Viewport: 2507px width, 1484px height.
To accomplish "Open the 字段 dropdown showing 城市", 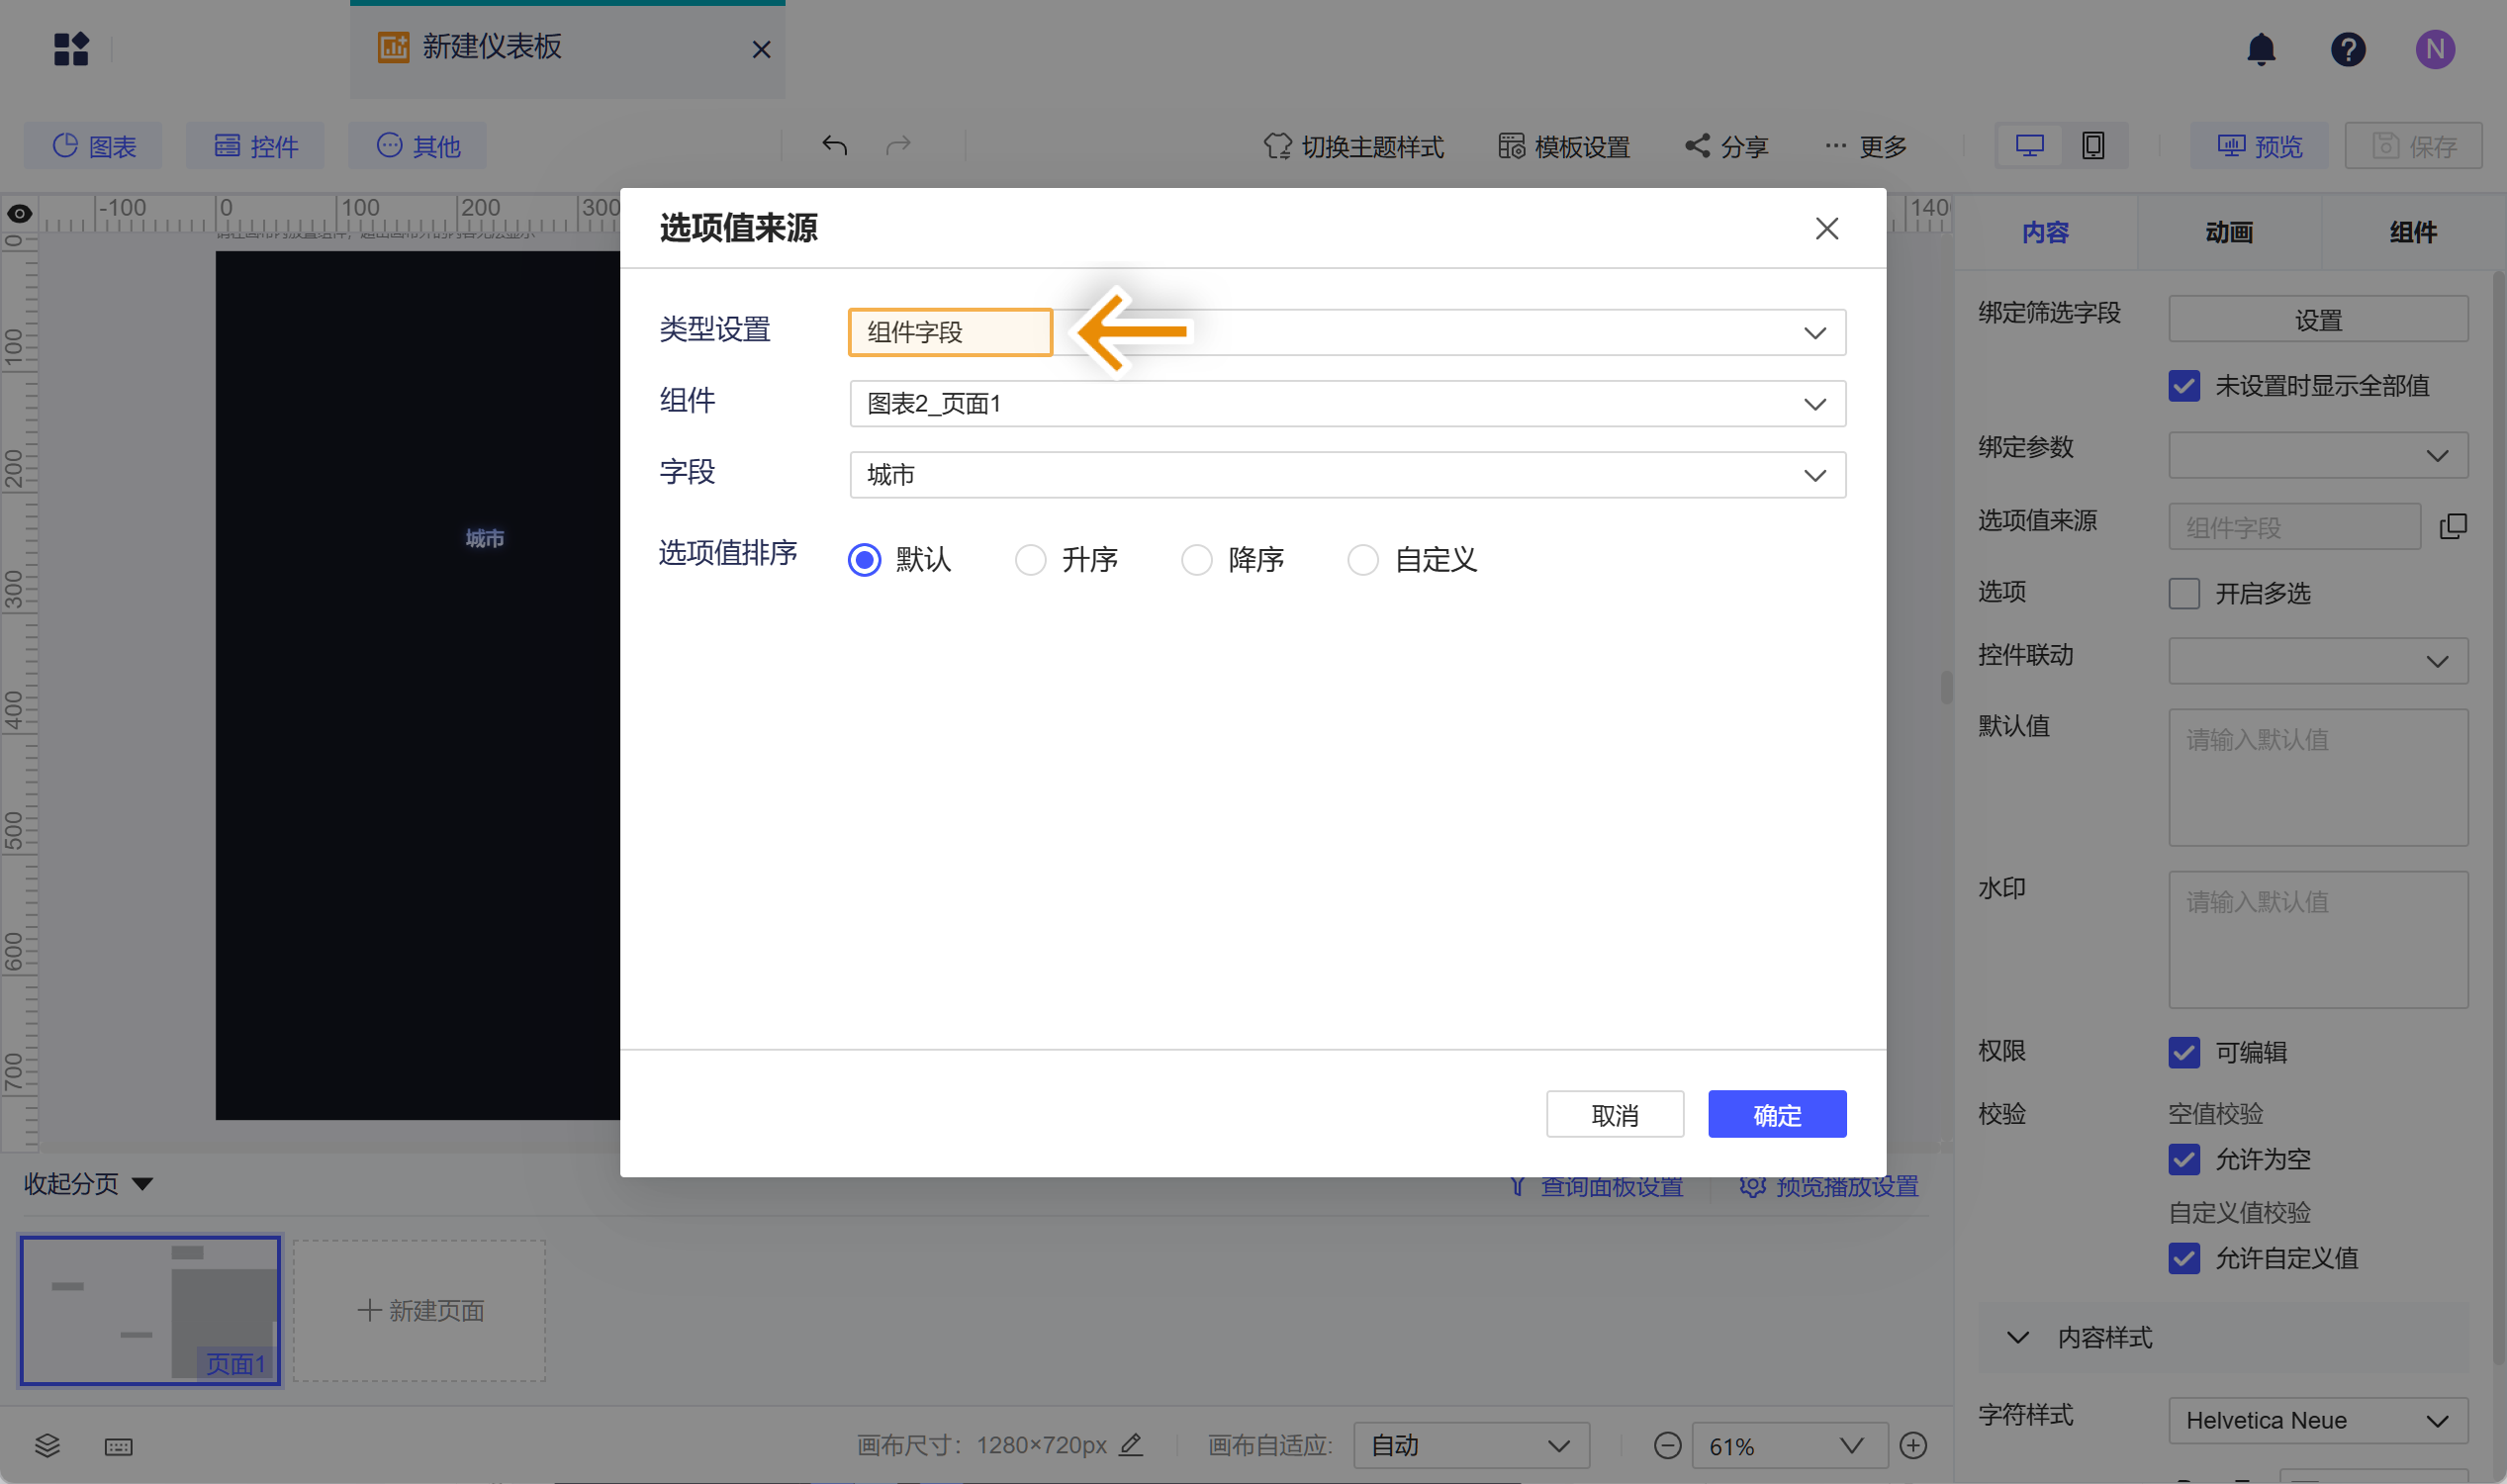I will coord(1346,475).
